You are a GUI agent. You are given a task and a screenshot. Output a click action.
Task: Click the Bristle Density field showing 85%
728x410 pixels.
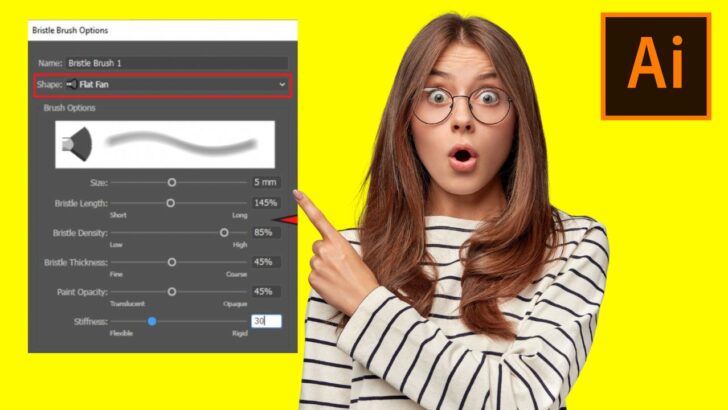pos(266,233)
